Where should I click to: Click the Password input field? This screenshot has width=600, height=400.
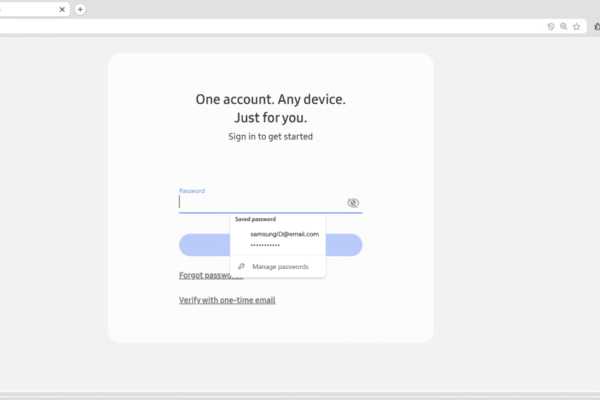pos(260,202)
